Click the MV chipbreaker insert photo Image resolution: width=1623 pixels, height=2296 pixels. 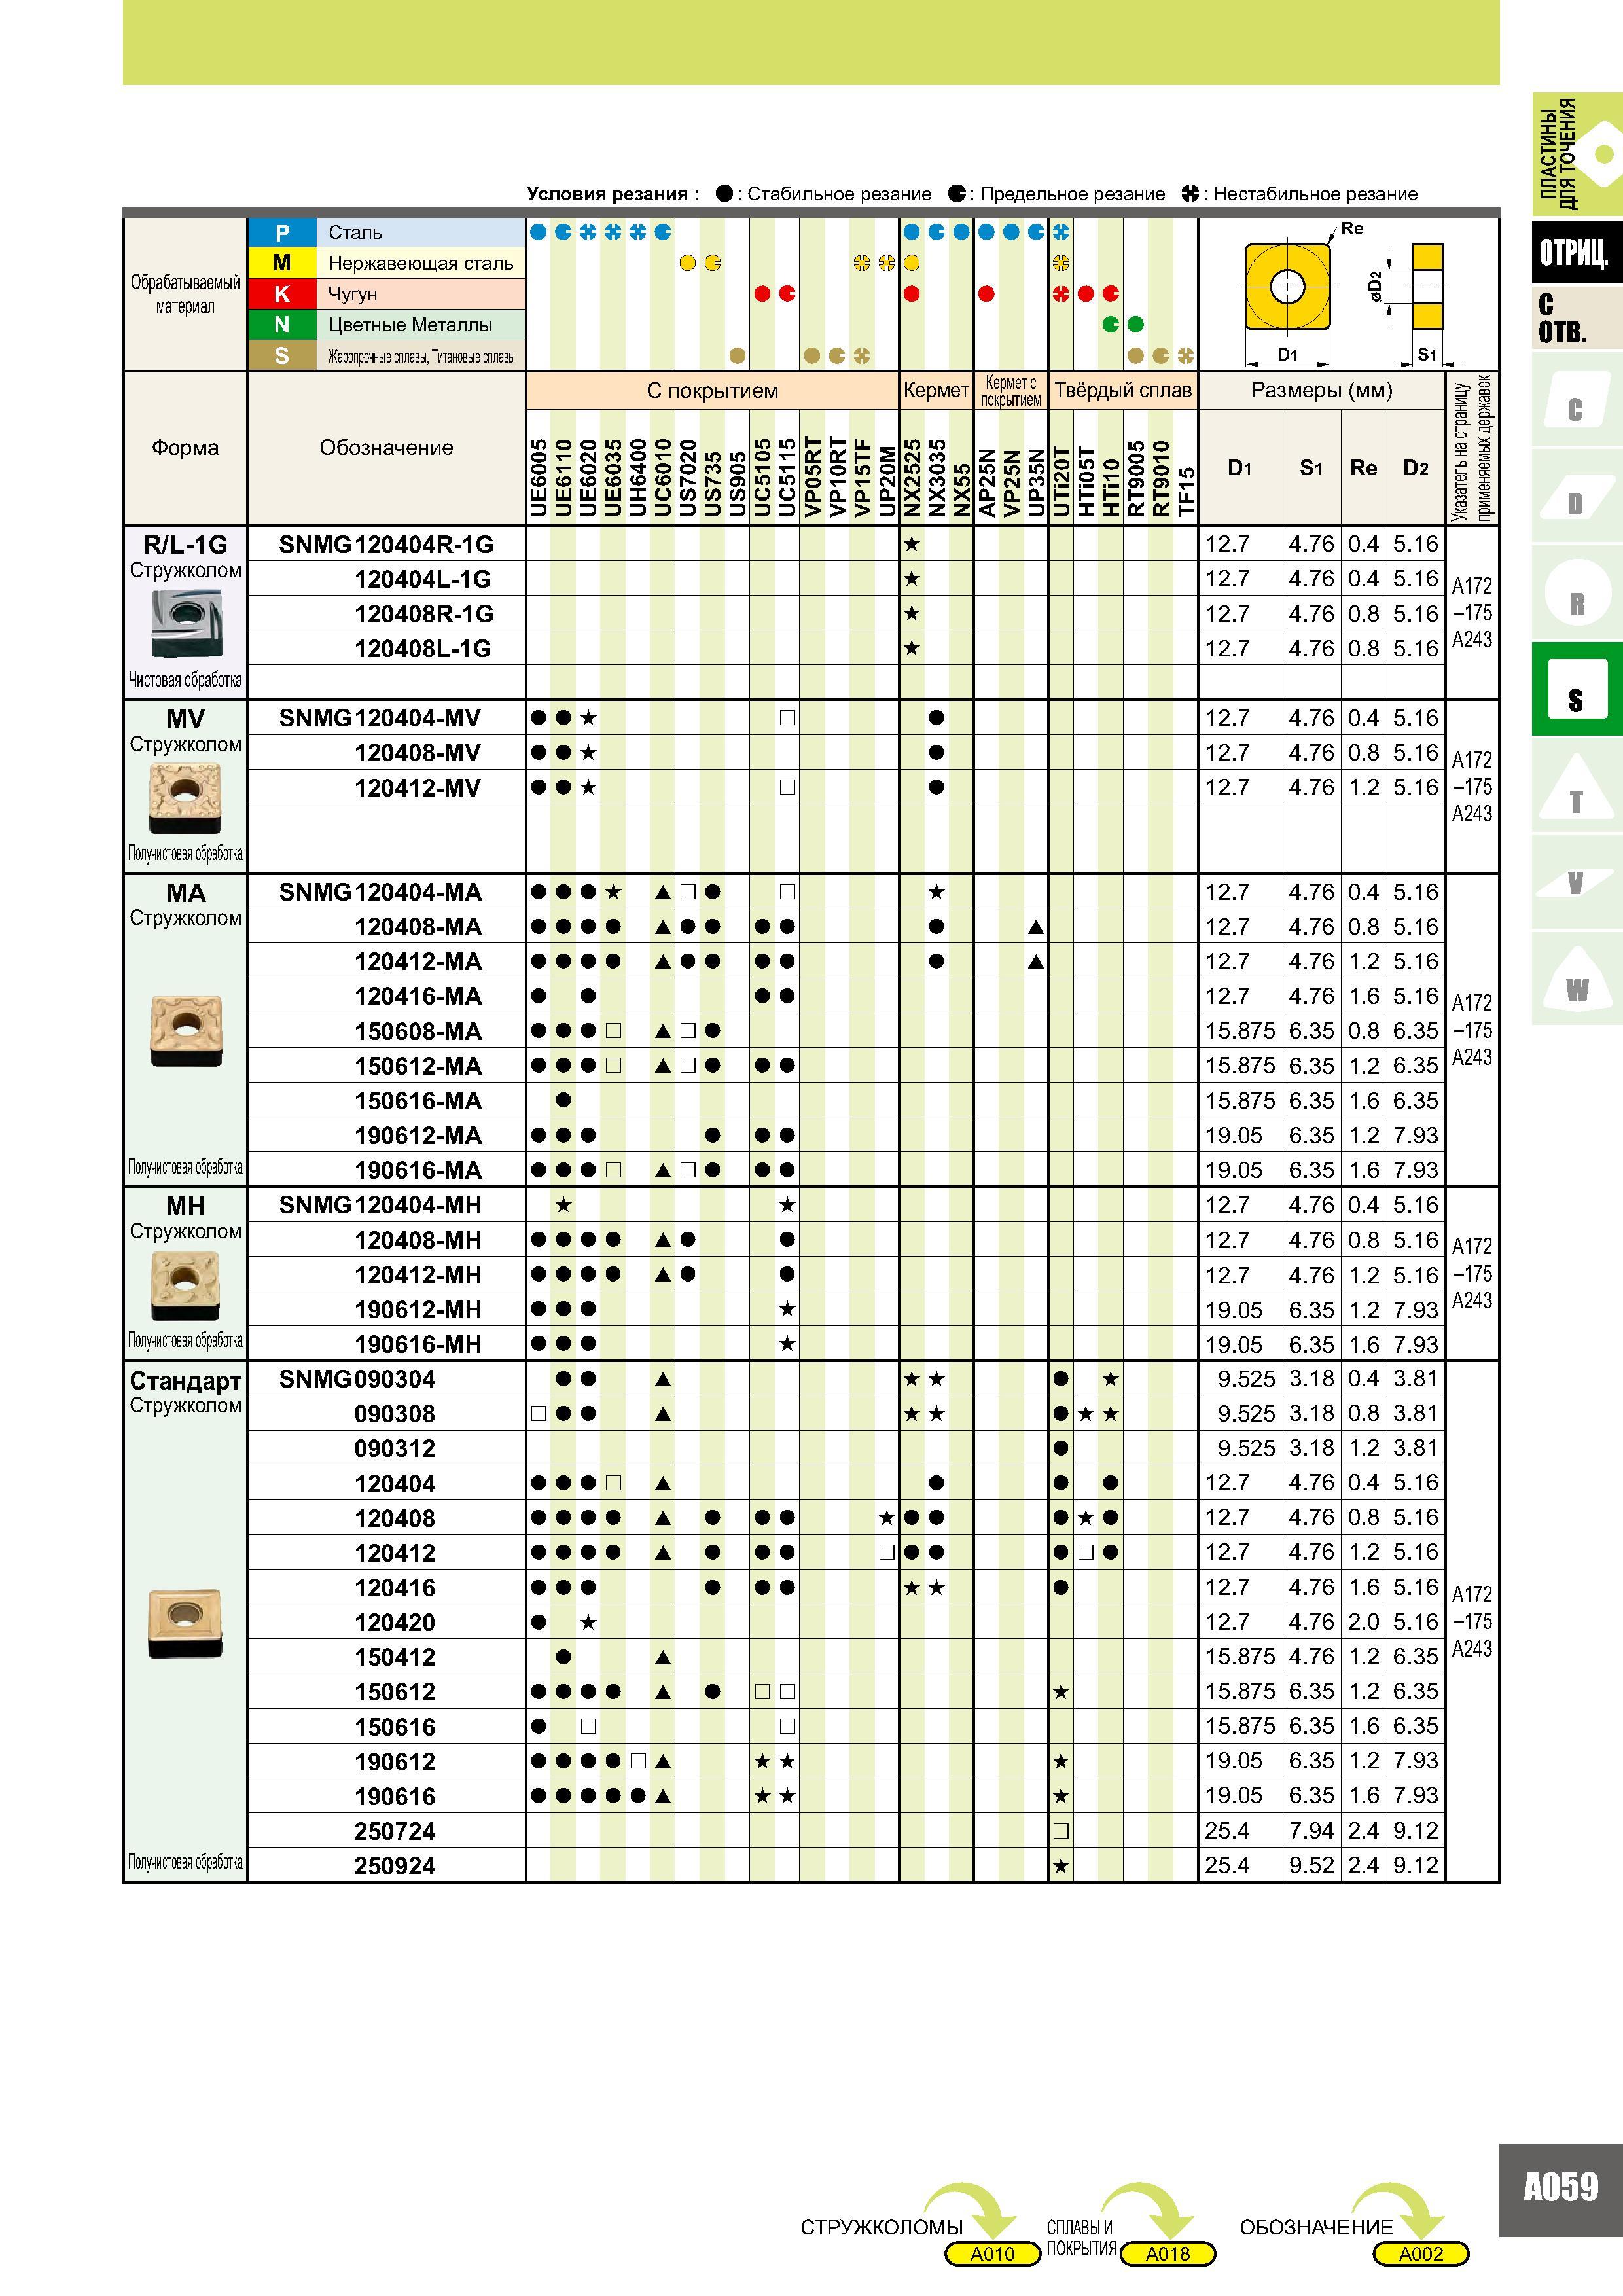coord(185,799)
